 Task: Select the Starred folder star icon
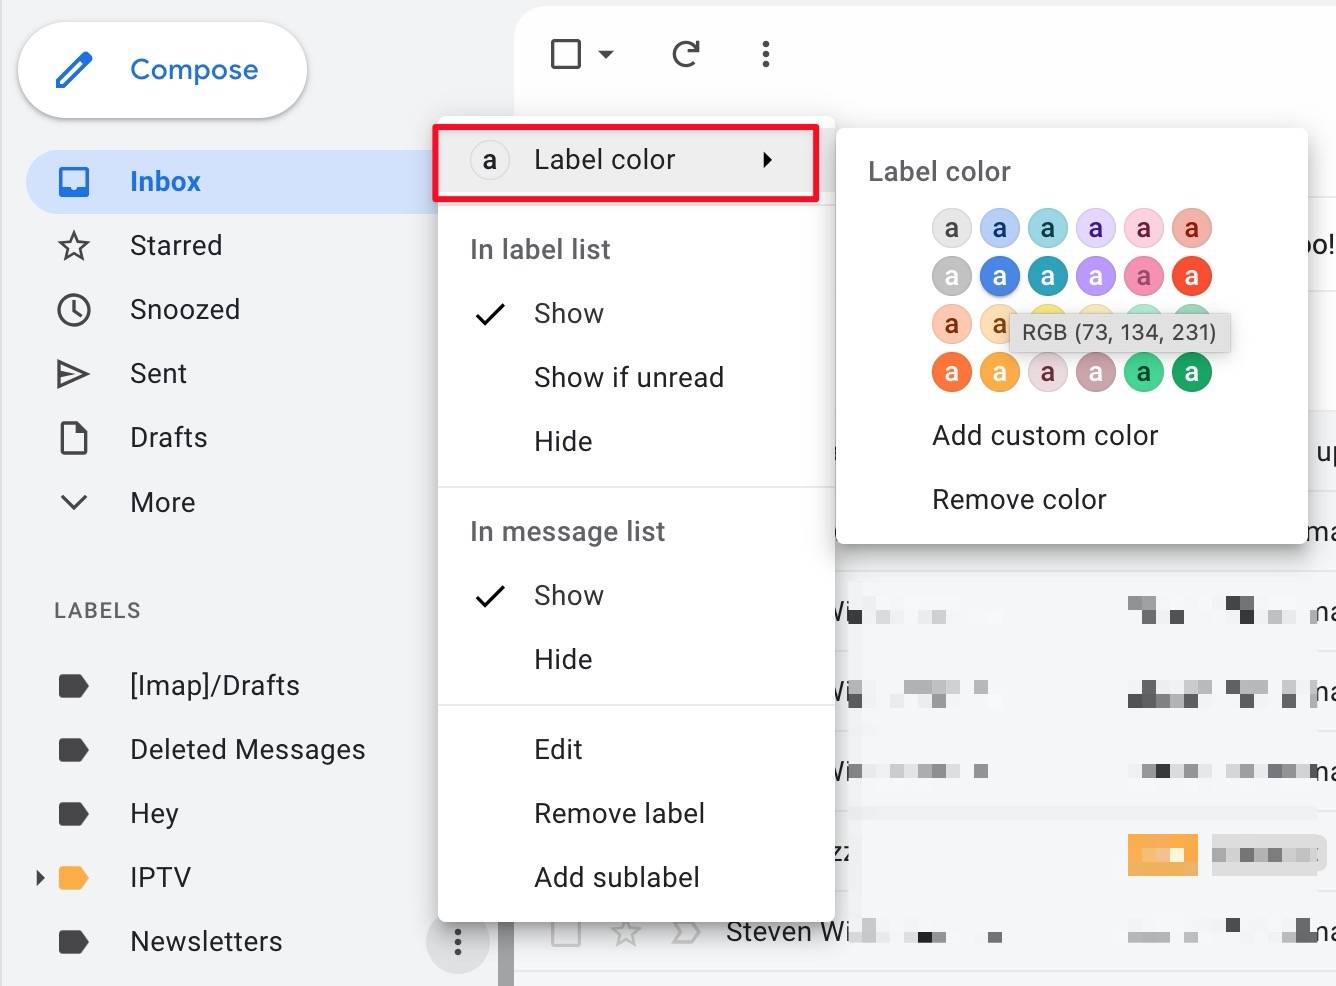tap(74, 245)
